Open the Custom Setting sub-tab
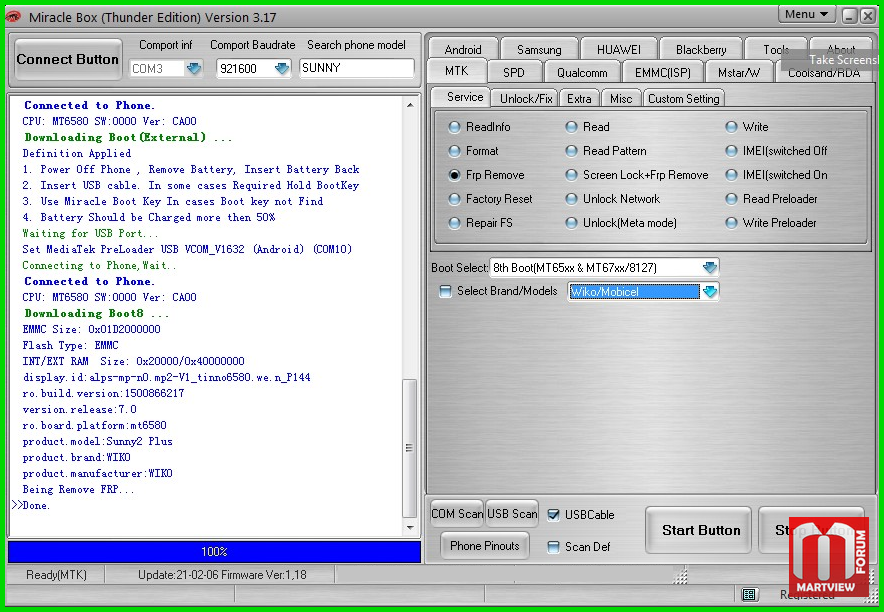The width and height of the screenshot is (884, 612). (683, 99)
